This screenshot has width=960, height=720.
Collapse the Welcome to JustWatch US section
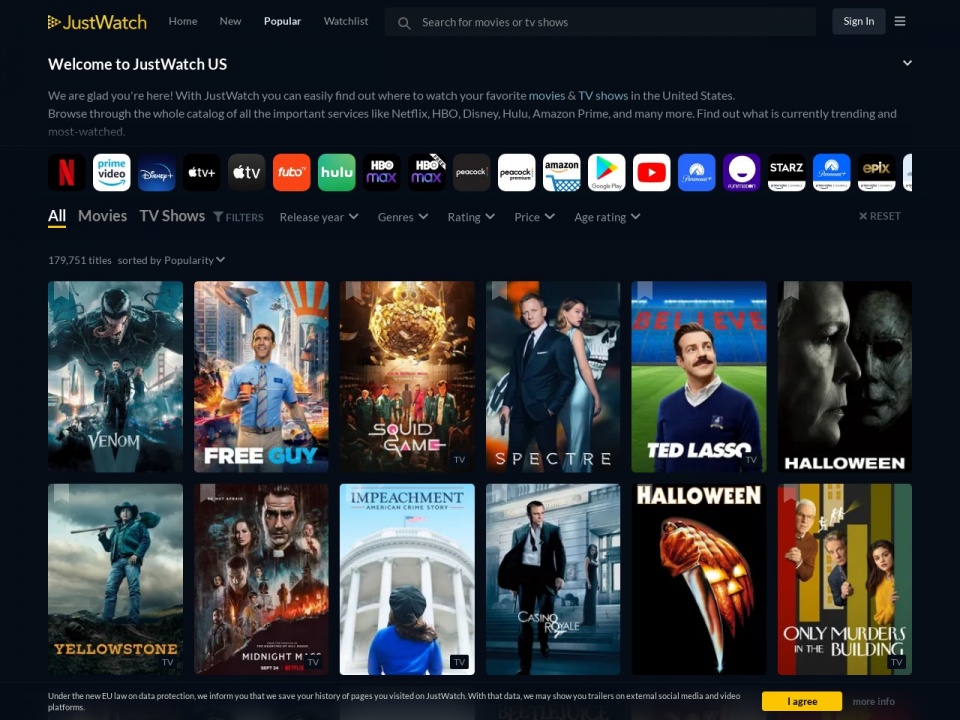907,63
